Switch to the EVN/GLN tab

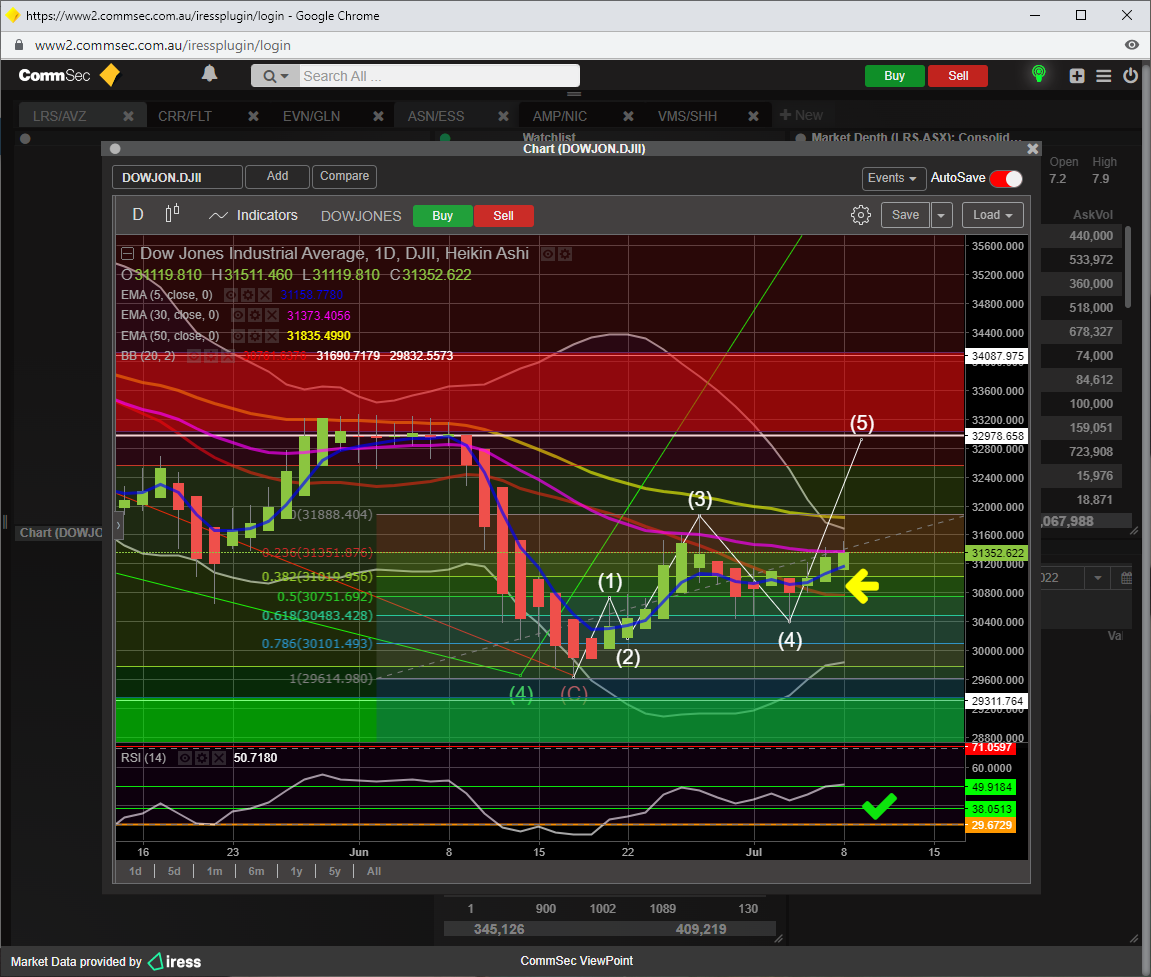pyautogui.click(x=311, y=116)
